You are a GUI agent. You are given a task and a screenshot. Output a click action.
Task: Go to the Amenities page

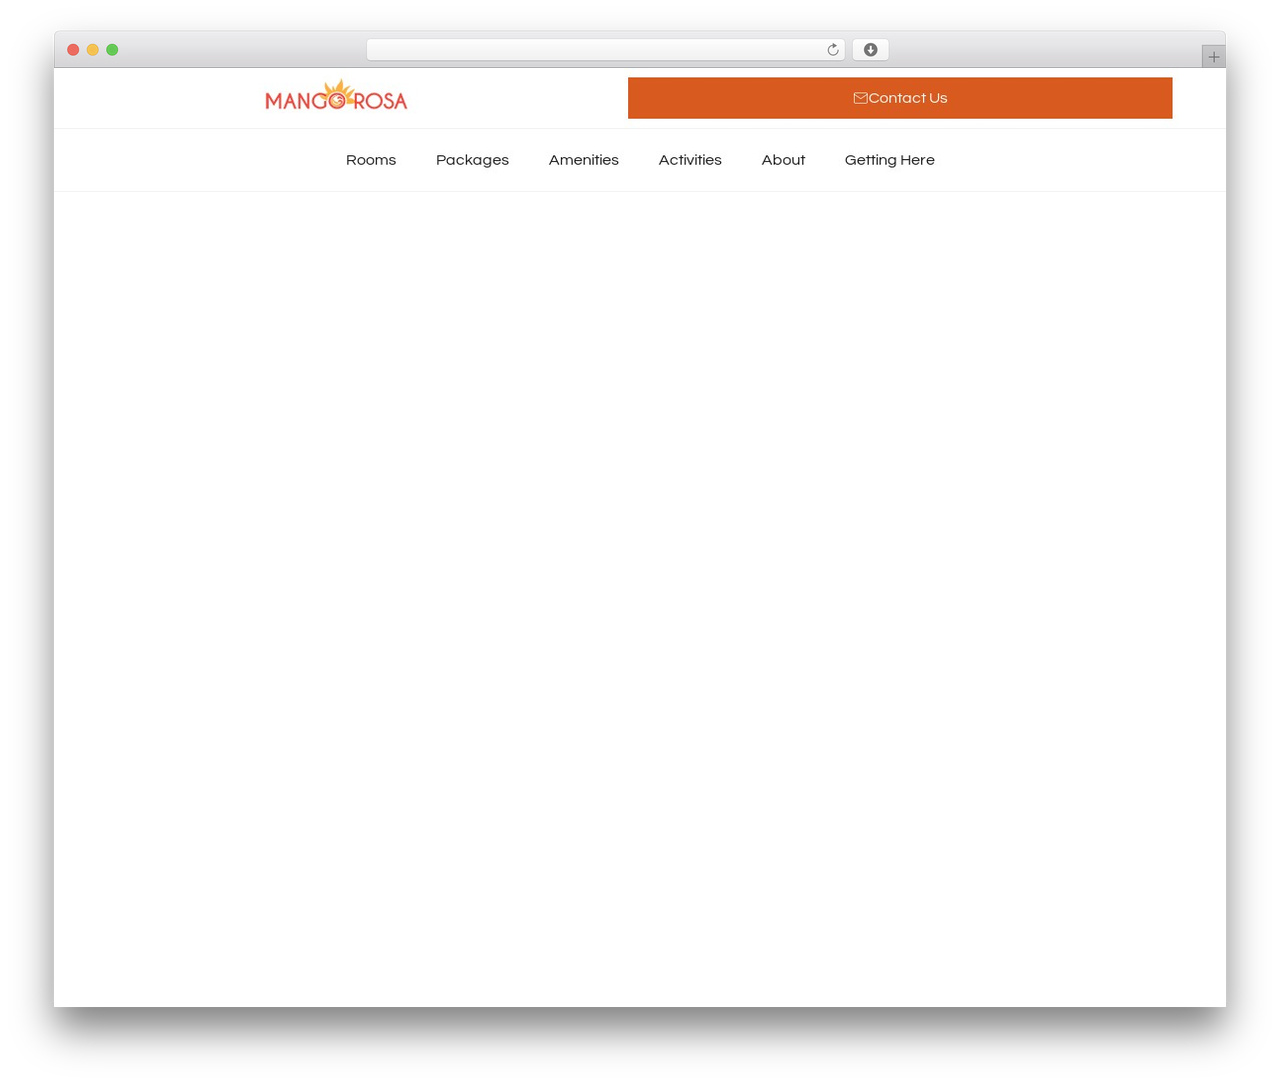point(583,160)
